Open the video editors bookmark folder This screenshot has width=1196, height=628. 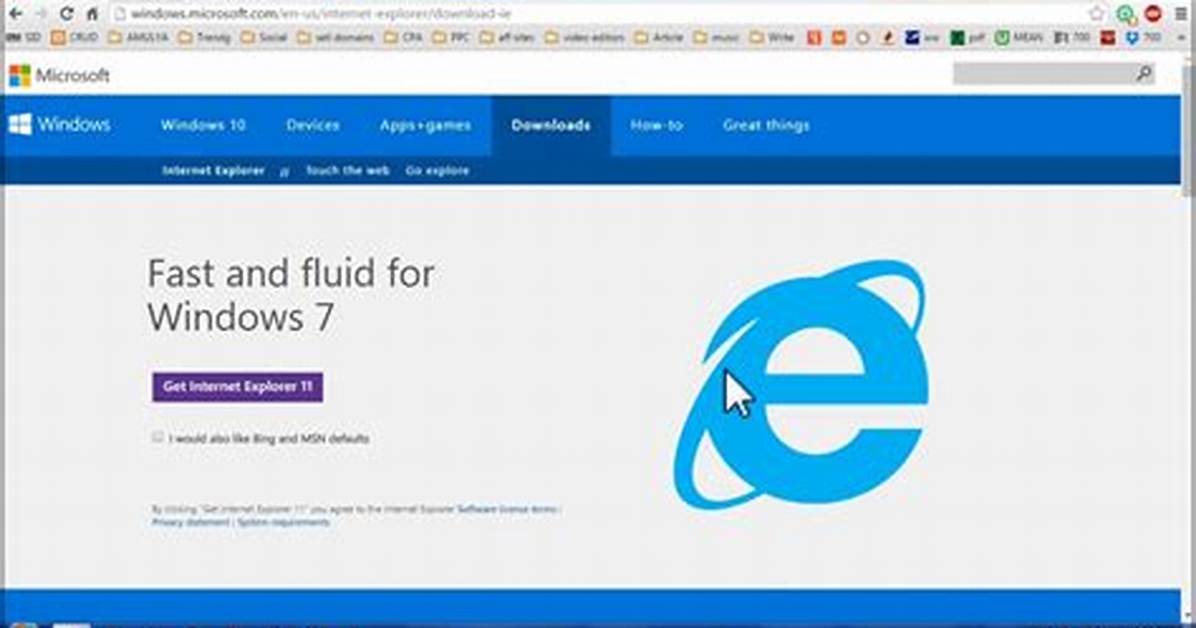coord(585,37)
